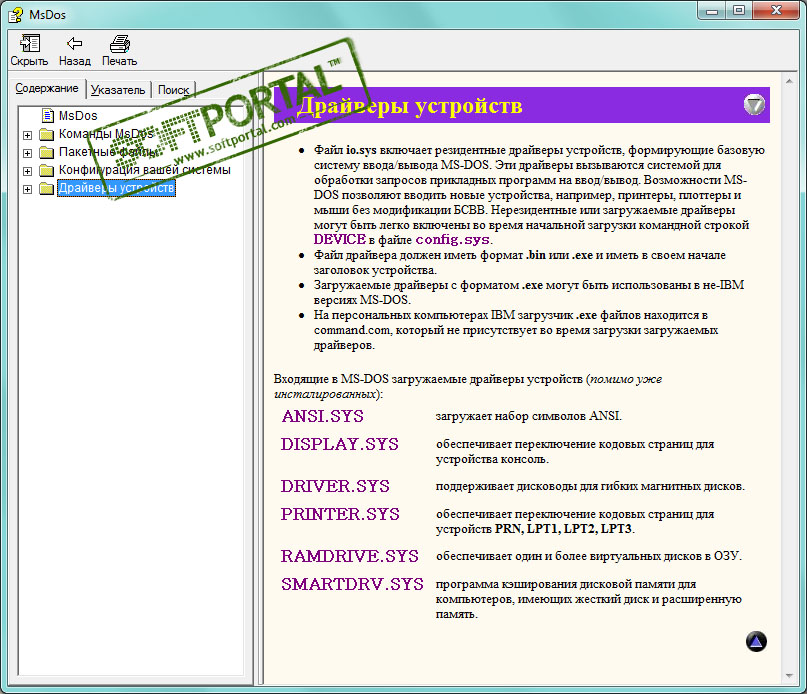The height and width of the screenshot is (694, 807).
Task: Go back with the Назад arrow icon
Action: (74, 43)
